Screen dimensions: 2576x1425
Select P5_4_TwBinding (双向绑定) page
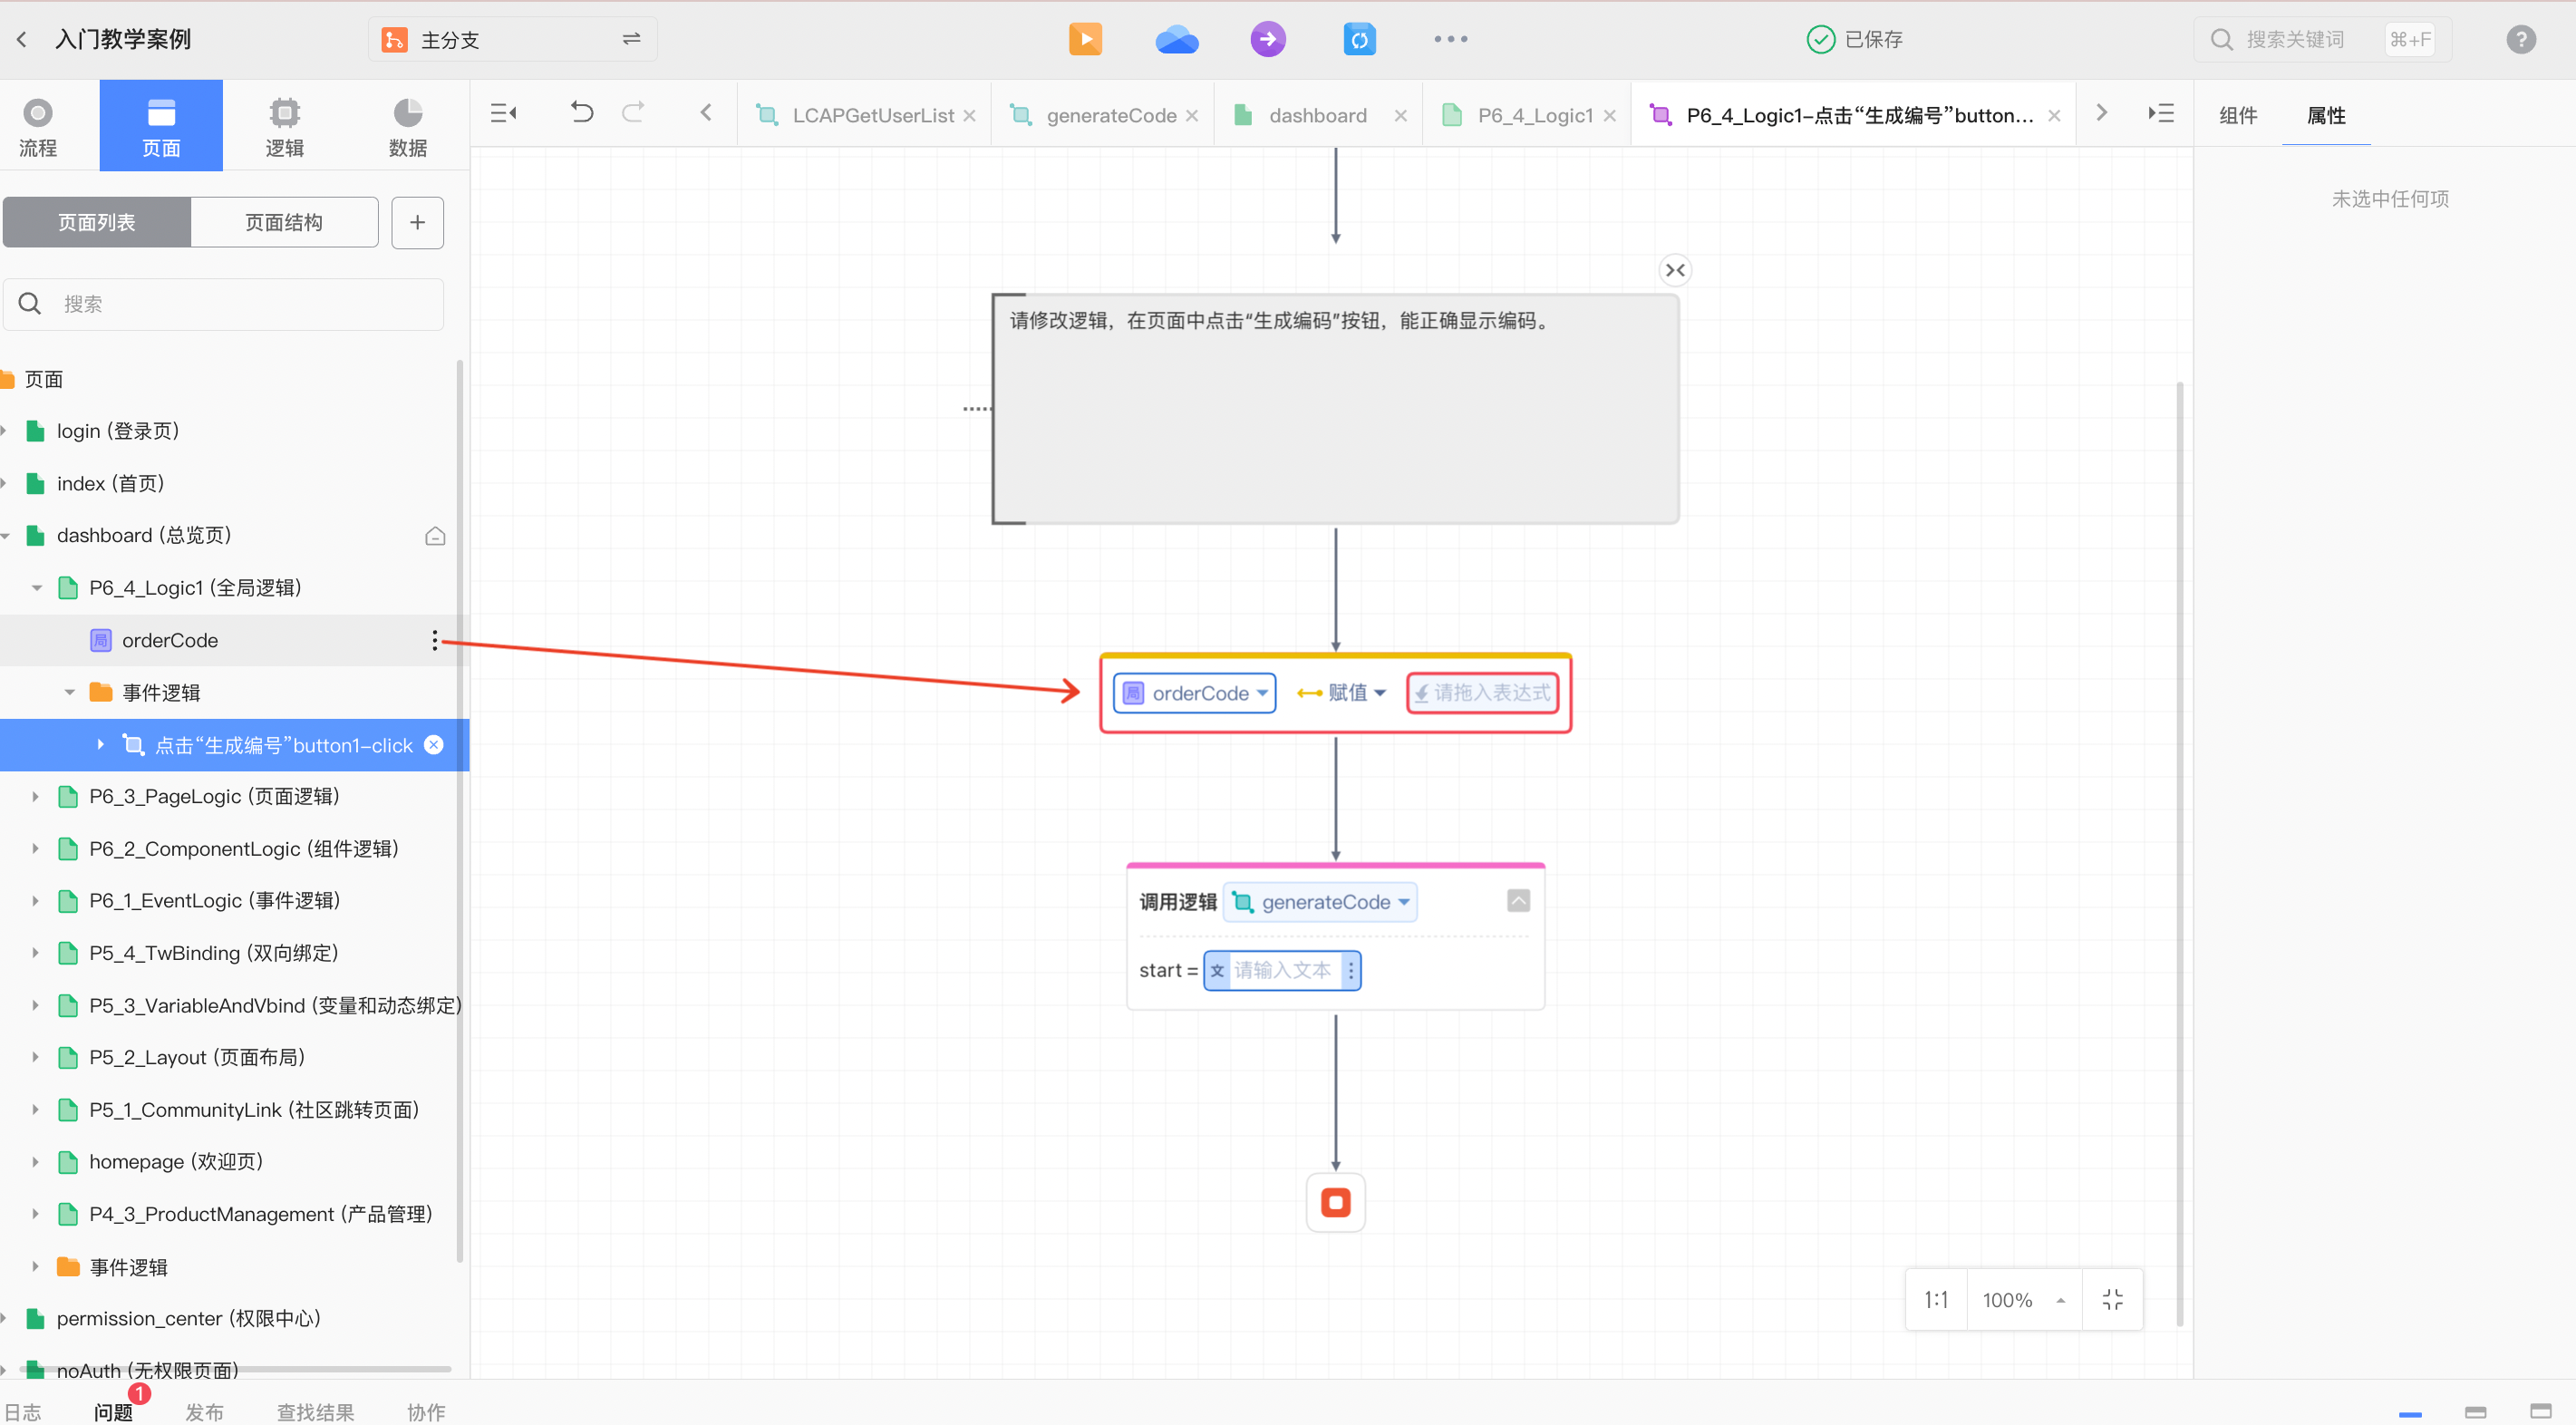[x=213, y=952]
